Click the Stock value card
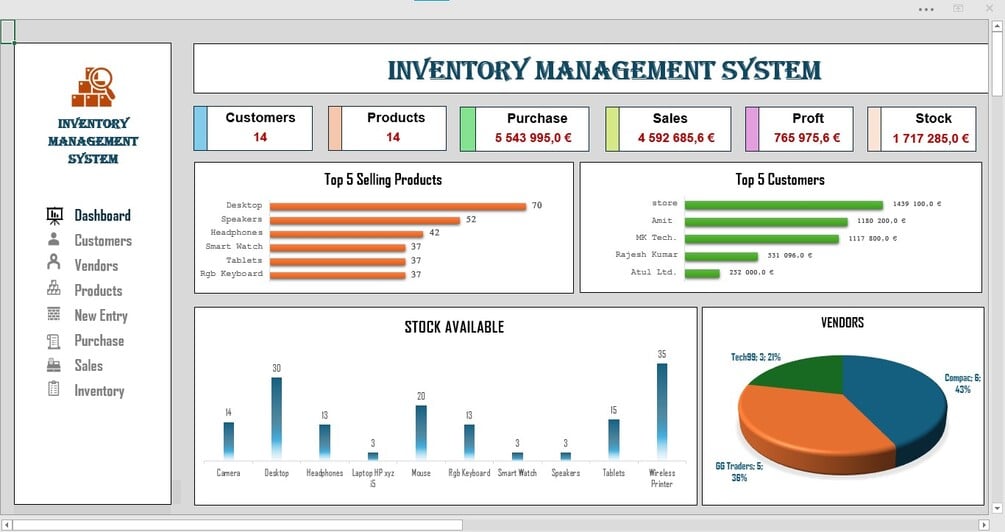This screenshot has width=1005, height=532. 922,129
